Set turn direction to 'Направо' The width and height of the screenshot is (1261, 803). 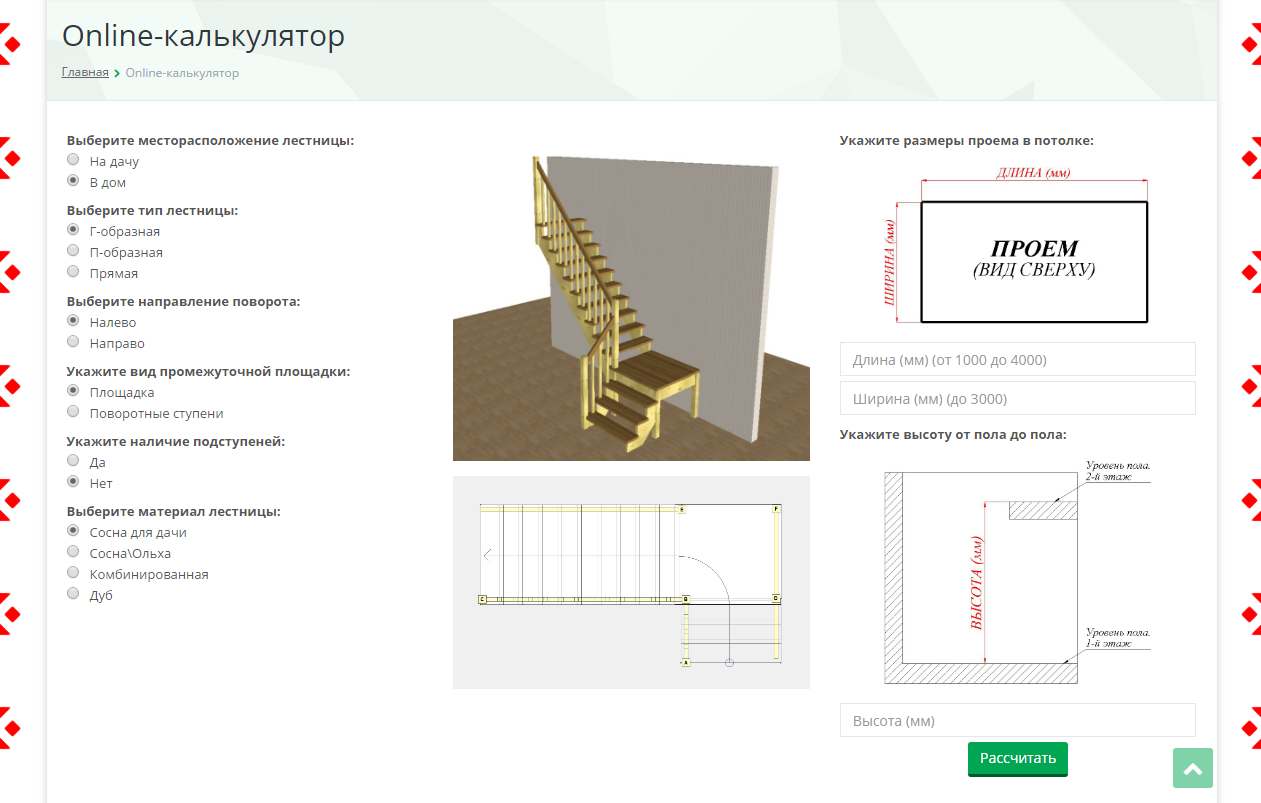coord(73,342)
